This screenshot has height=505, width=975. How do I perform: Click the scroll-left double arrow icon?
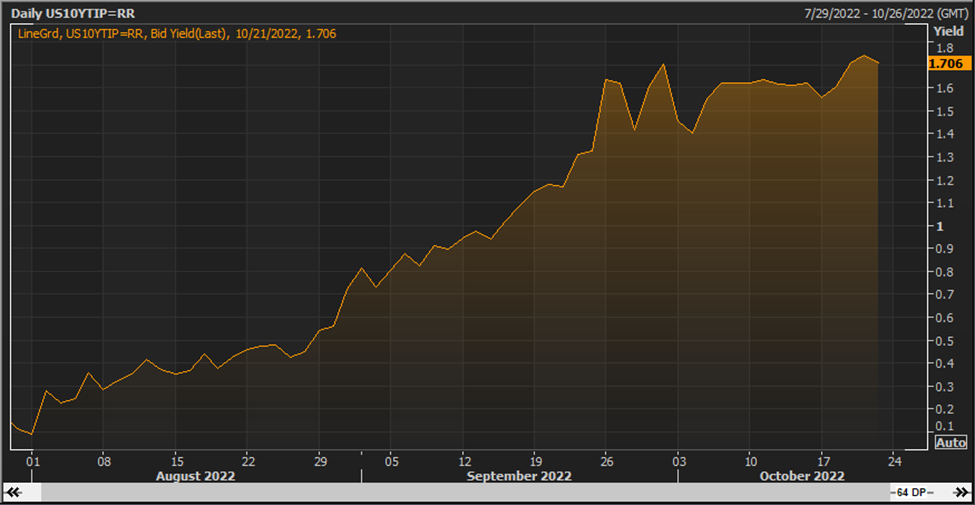12,493
